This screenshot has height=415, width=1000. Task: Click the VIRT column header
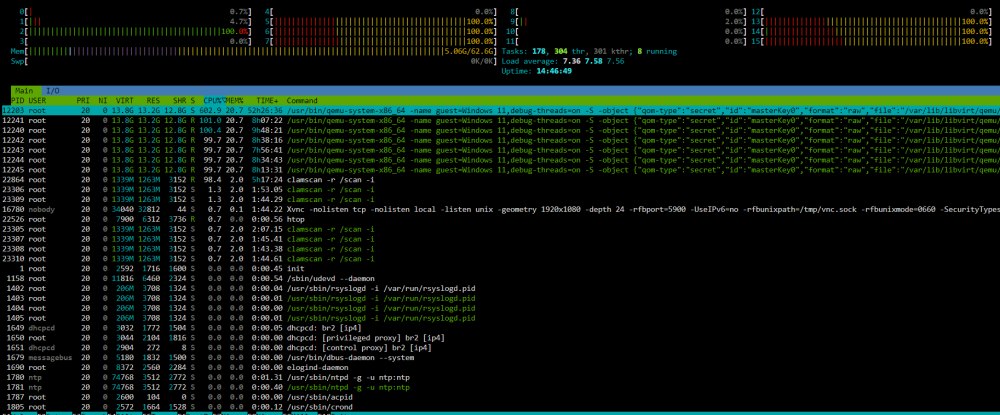124,101
